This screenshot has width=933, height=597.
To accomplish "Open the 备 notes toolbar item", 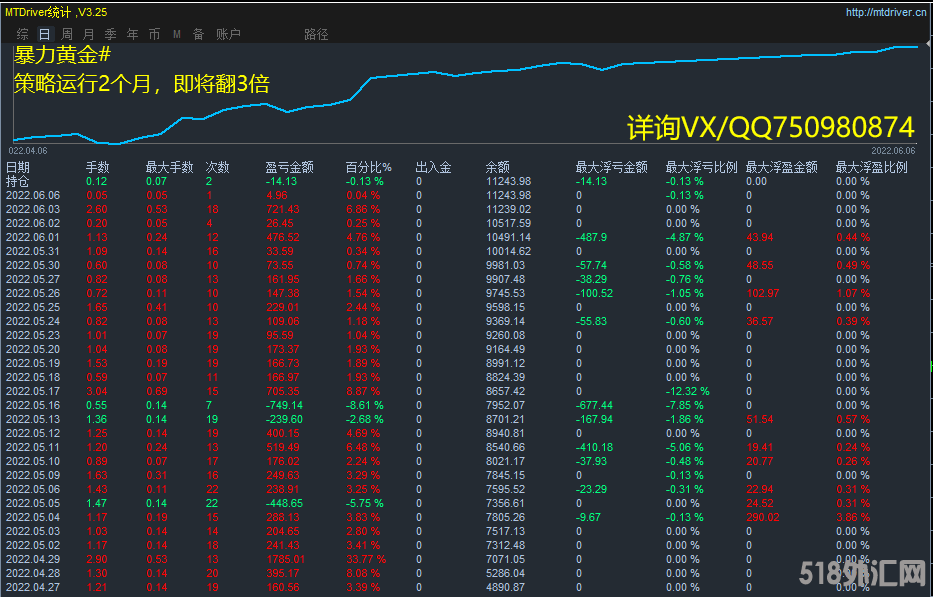I will pyautogui.click(x=198, y=34).
